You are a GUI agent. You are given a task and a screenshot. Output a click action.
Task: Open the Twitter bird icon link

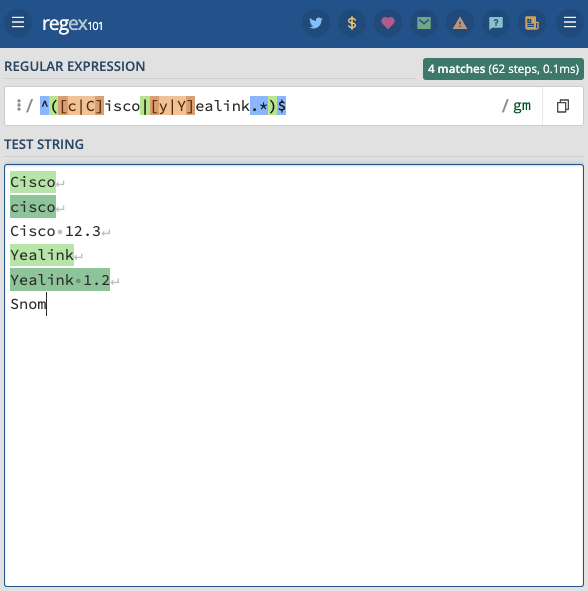click(x=316, y=23)
